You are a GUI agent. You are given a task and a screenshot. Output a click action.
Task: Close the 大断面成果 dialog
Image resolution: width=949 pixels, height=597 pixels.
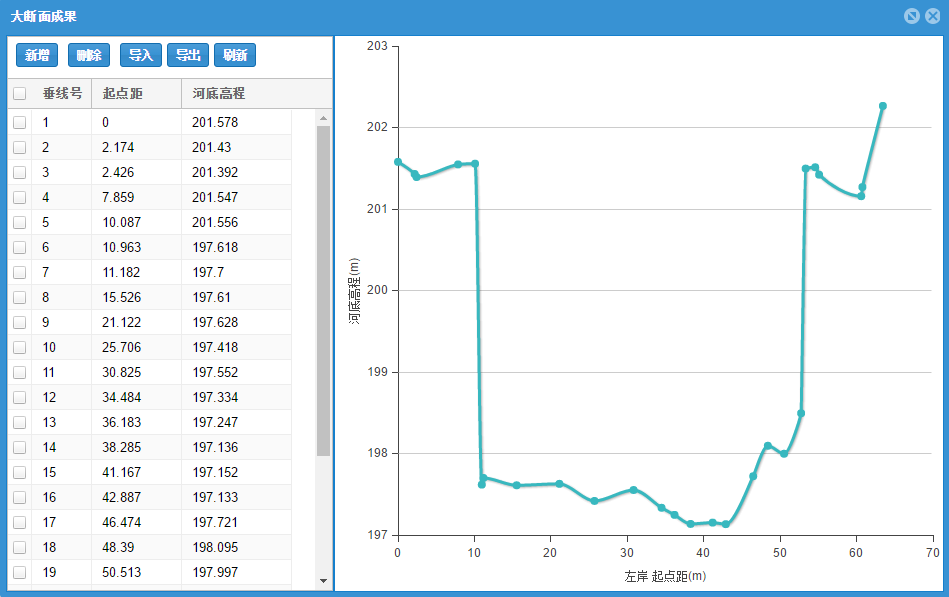[932, 16]
